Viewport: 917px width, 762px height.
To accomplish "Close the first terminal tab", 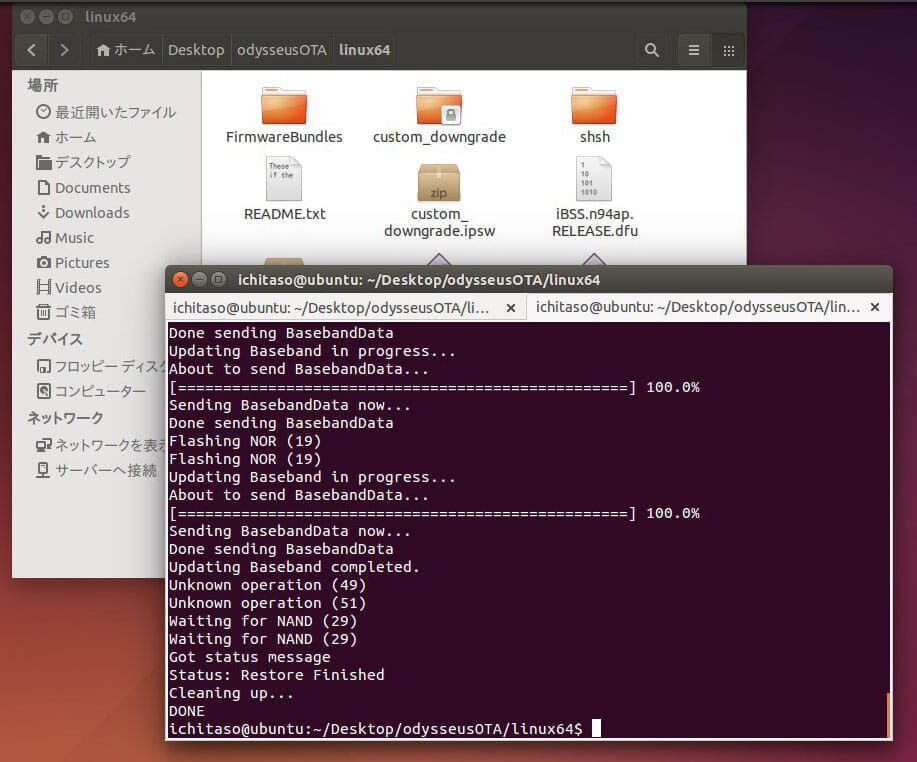I will tap(511, 308).
